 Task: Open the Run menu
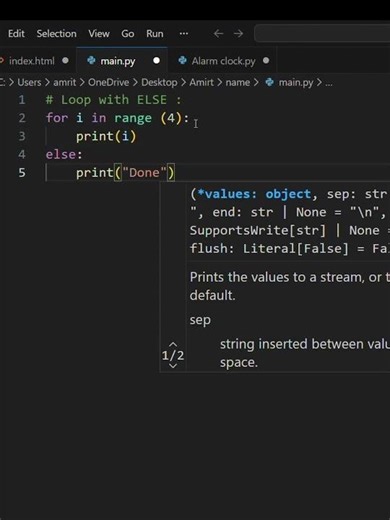tap(155, 34)
